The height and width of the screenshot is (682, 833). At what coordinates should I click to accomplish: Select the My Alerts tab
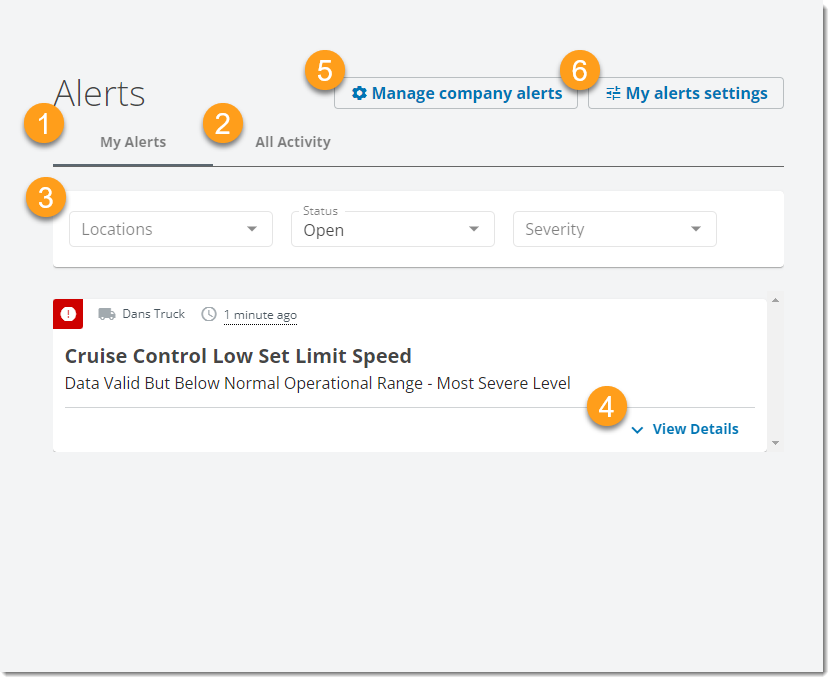click(x=132, y=141)
